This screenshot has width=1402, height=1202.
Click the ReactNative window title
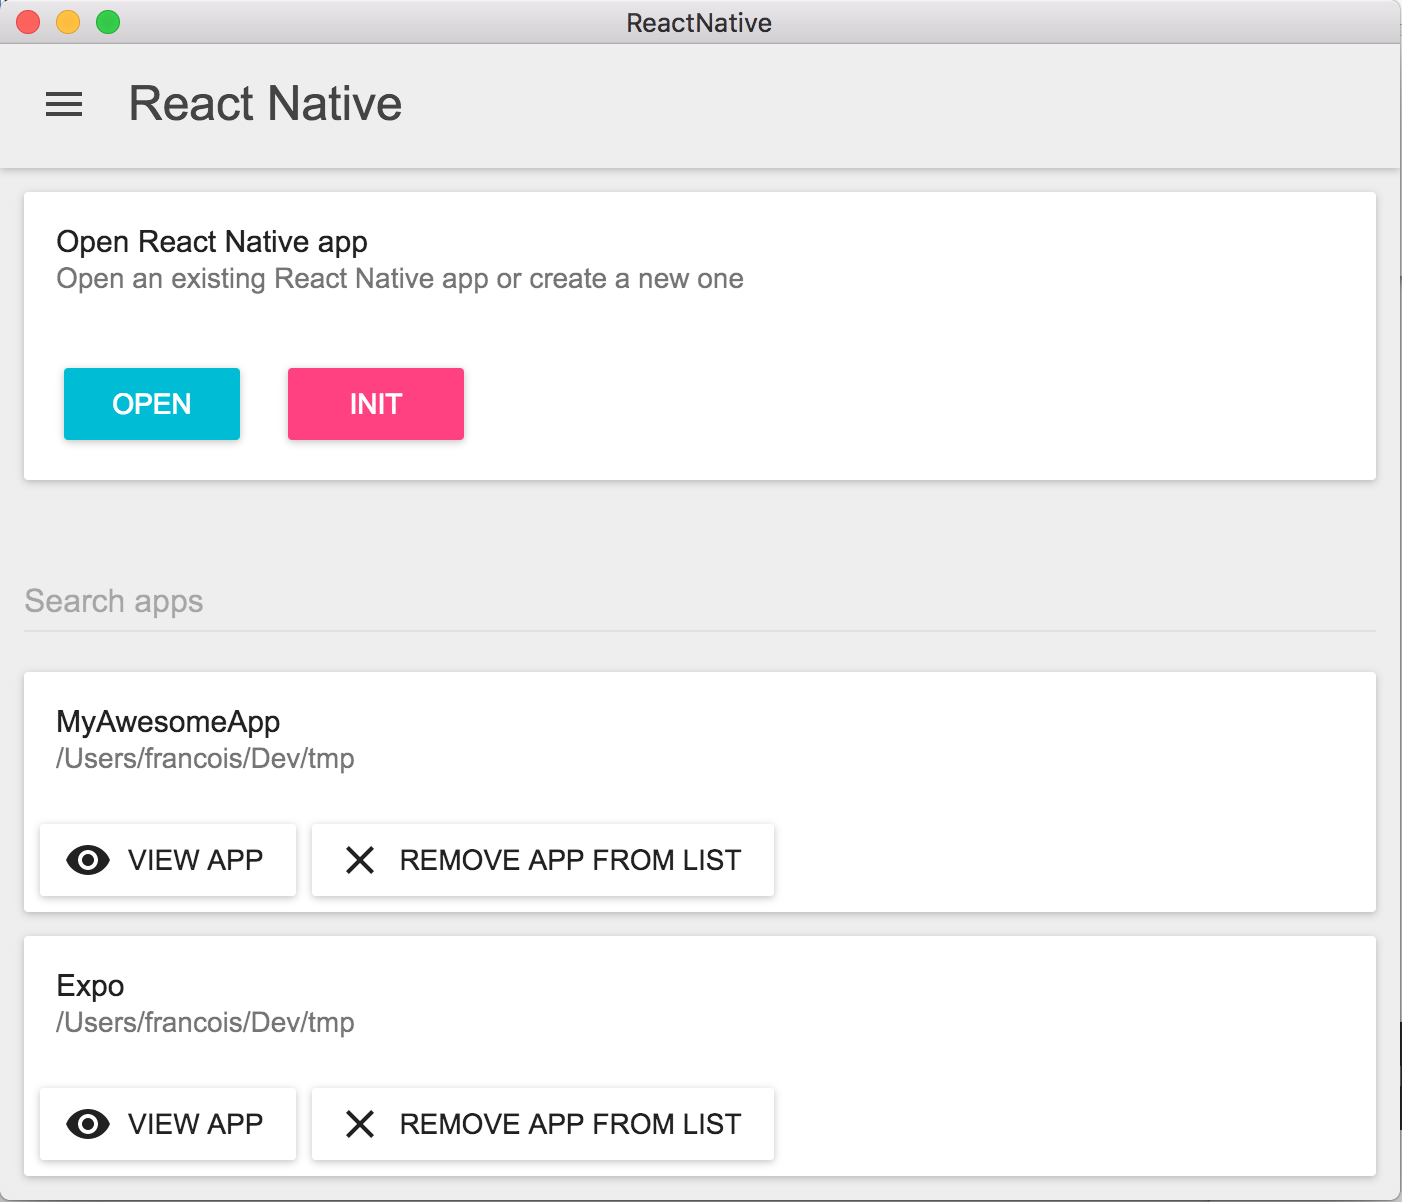point(699,23)
